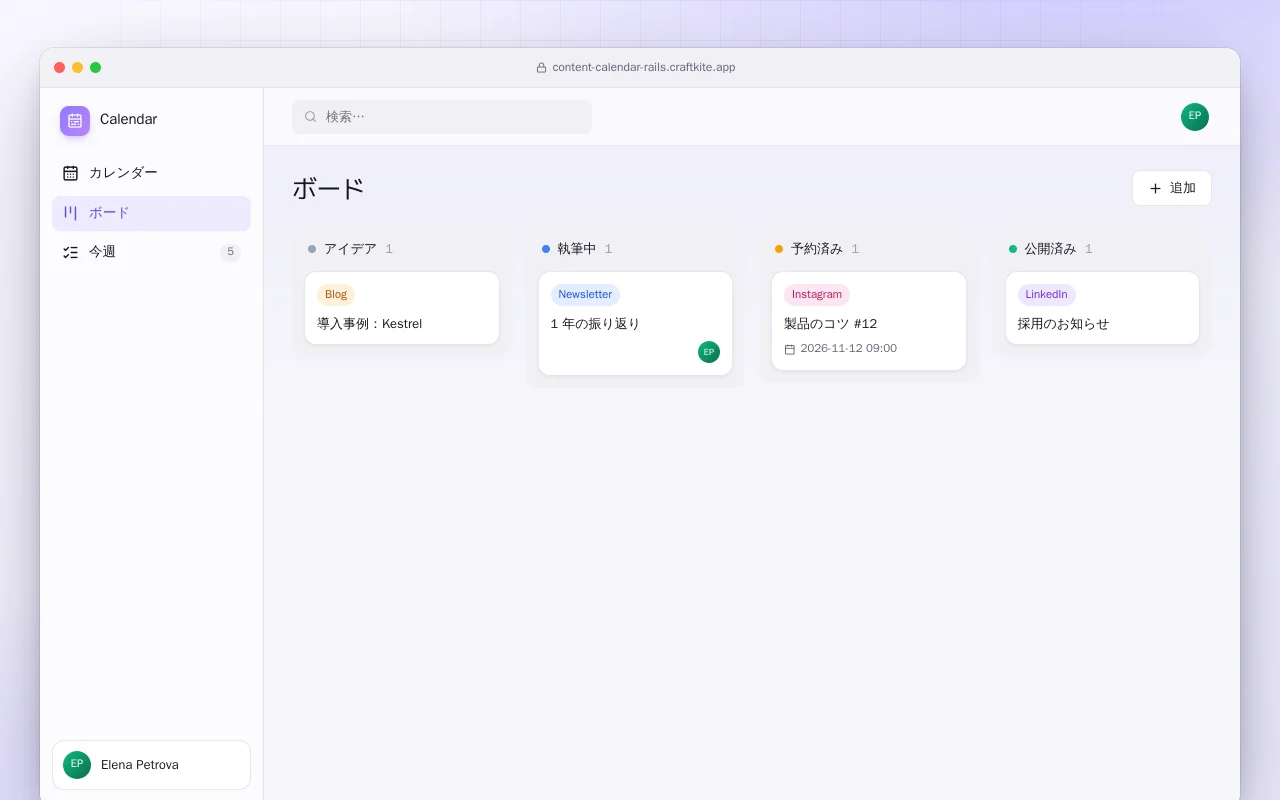Viewport: 1280px width, 800px height.
Task: Click the orange status dot beside 予約済み
Action: [779, 249]
